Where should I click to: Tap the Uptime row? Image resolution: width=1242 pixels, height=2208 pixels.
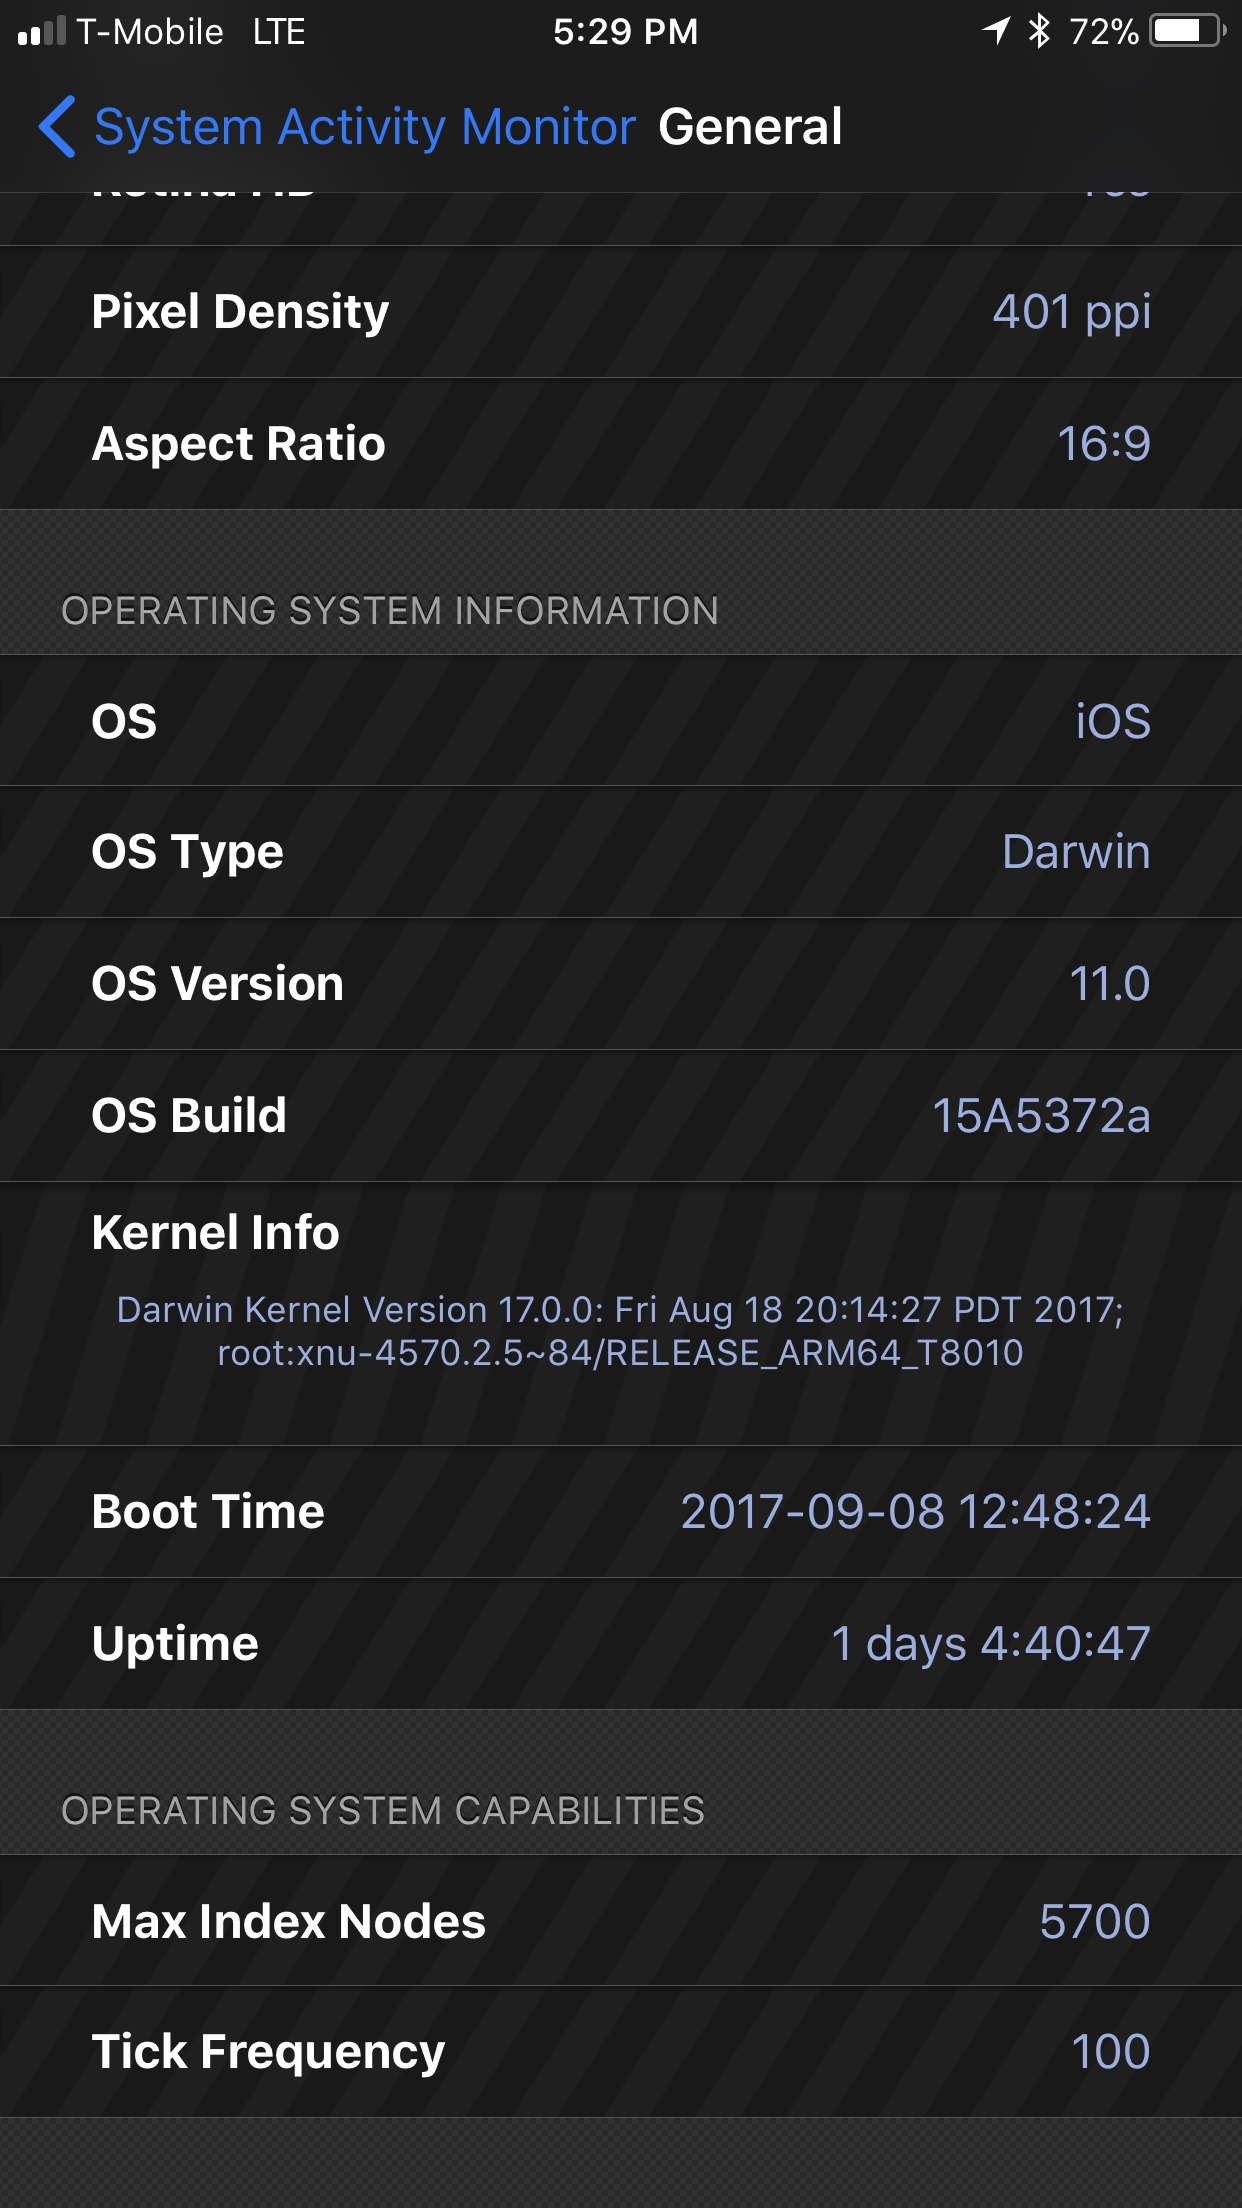coord(621,1644)
